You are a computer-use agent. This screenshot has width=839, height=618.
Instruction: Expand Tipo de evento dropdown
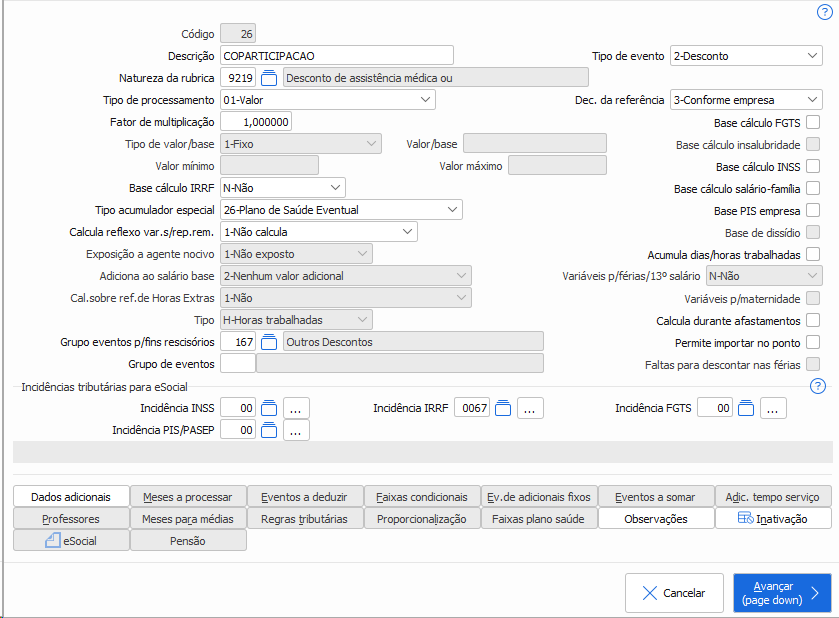[x=746, y=56]
